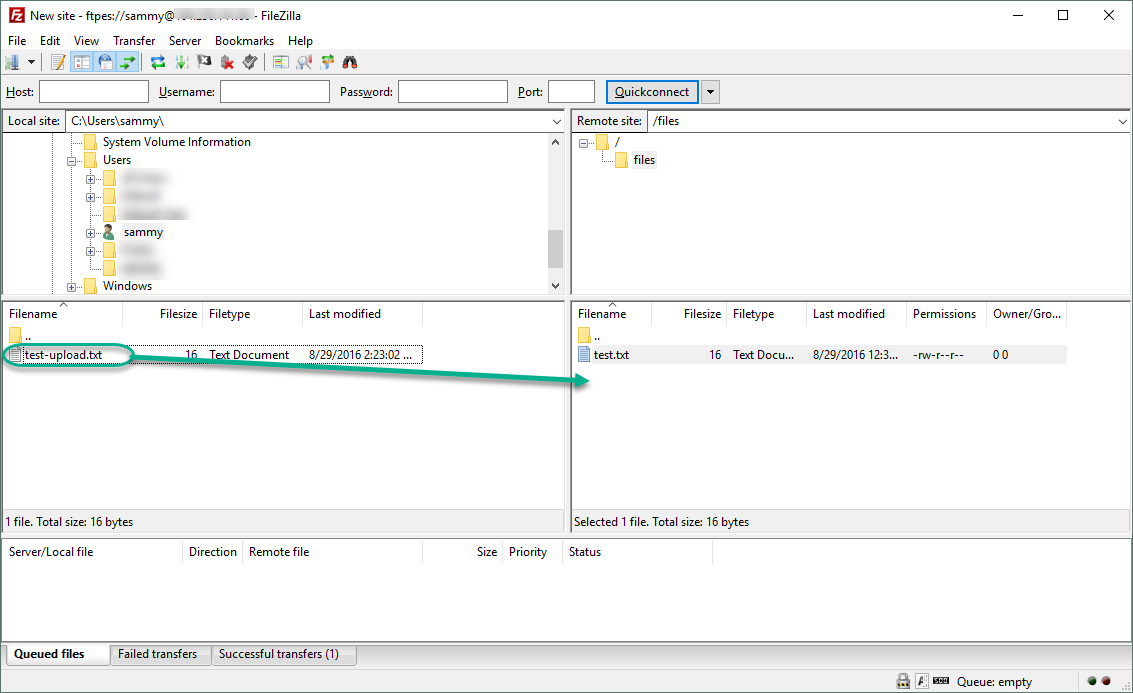Open the Remote site path dropdown
Image resolution: width=1133 pixels, height=693 pixels.
point(1122,121)
